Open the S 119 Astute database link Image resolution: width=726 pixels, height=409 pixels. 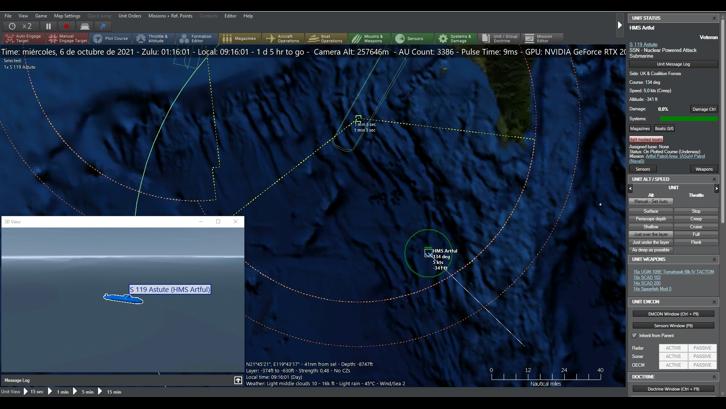pyautogui.click(x=643, y=44)
